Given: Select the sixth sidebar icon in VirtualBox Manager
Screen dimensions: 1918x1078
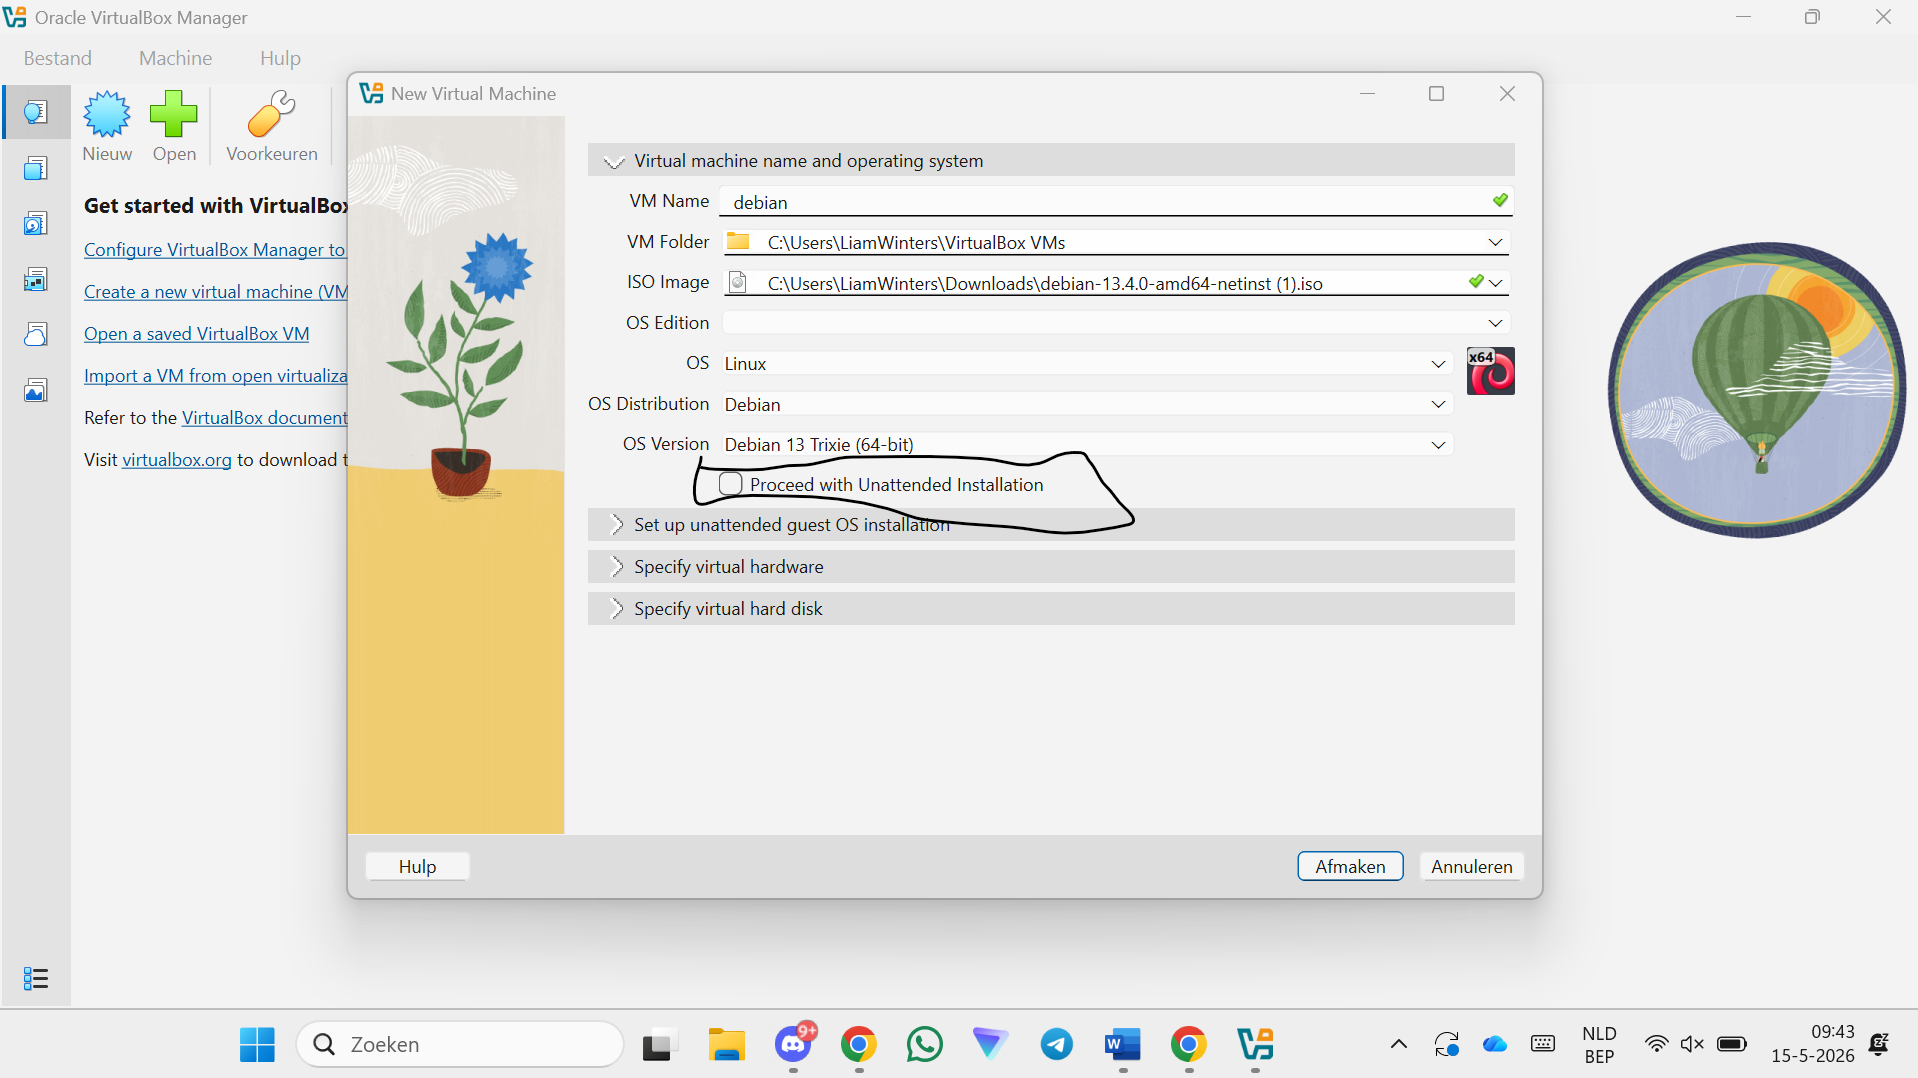Looking at the screenshot, I should point(36,390).
